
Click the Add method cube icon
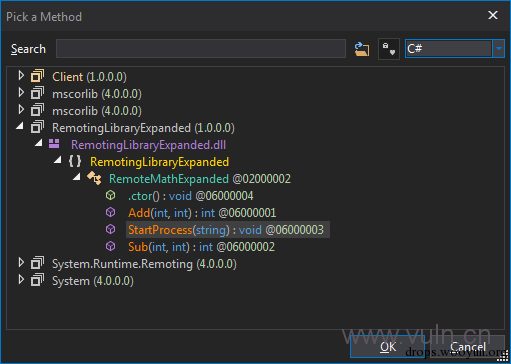(x=111, y=212)
